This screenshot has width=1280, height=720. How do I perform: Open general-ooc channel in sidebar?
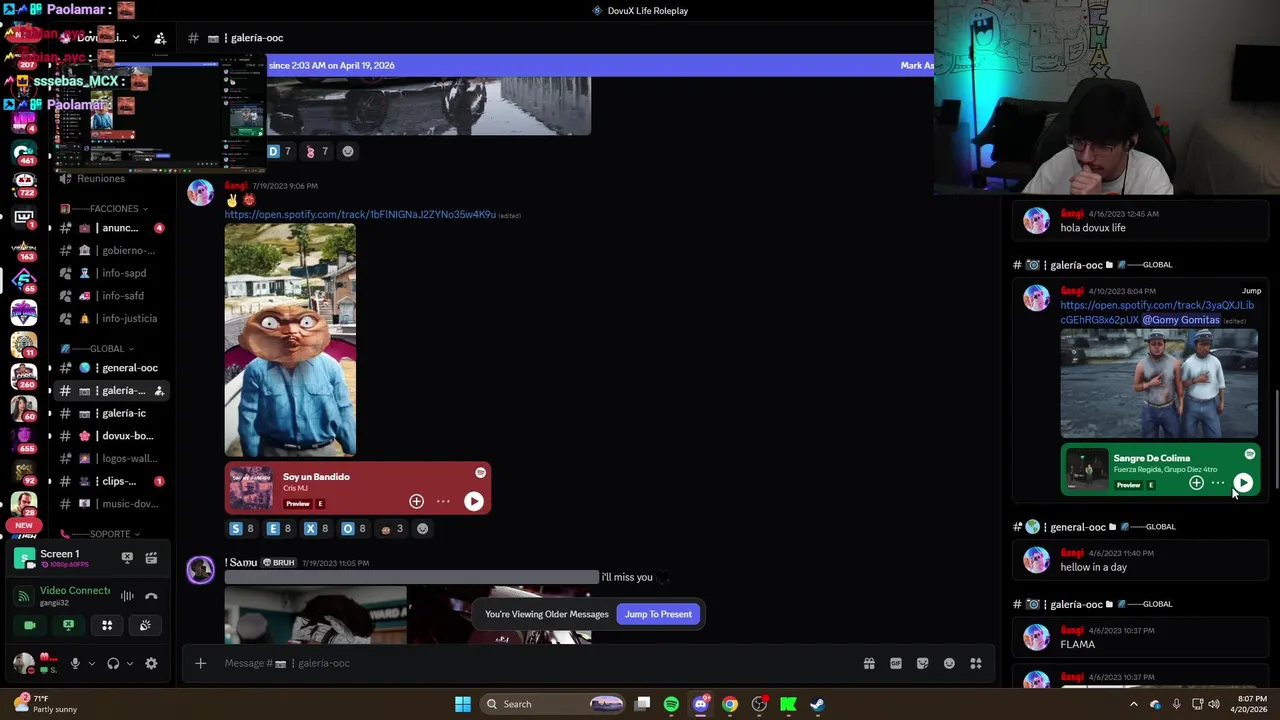111,368
